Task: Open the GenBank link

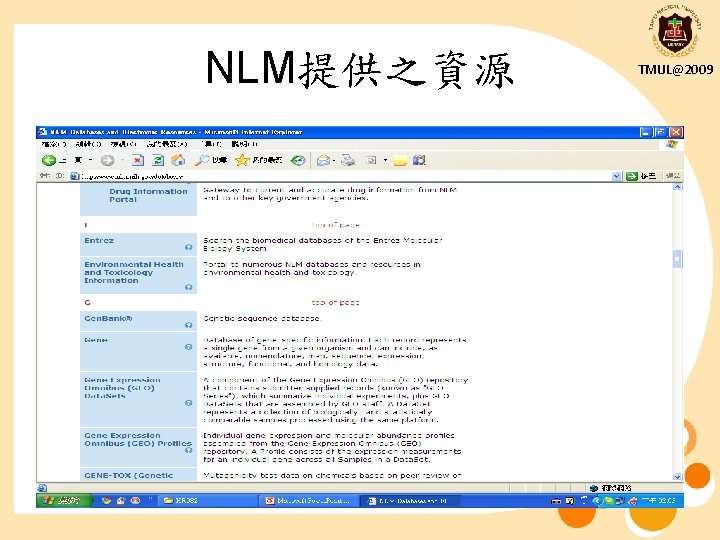Action: (108, 318)
